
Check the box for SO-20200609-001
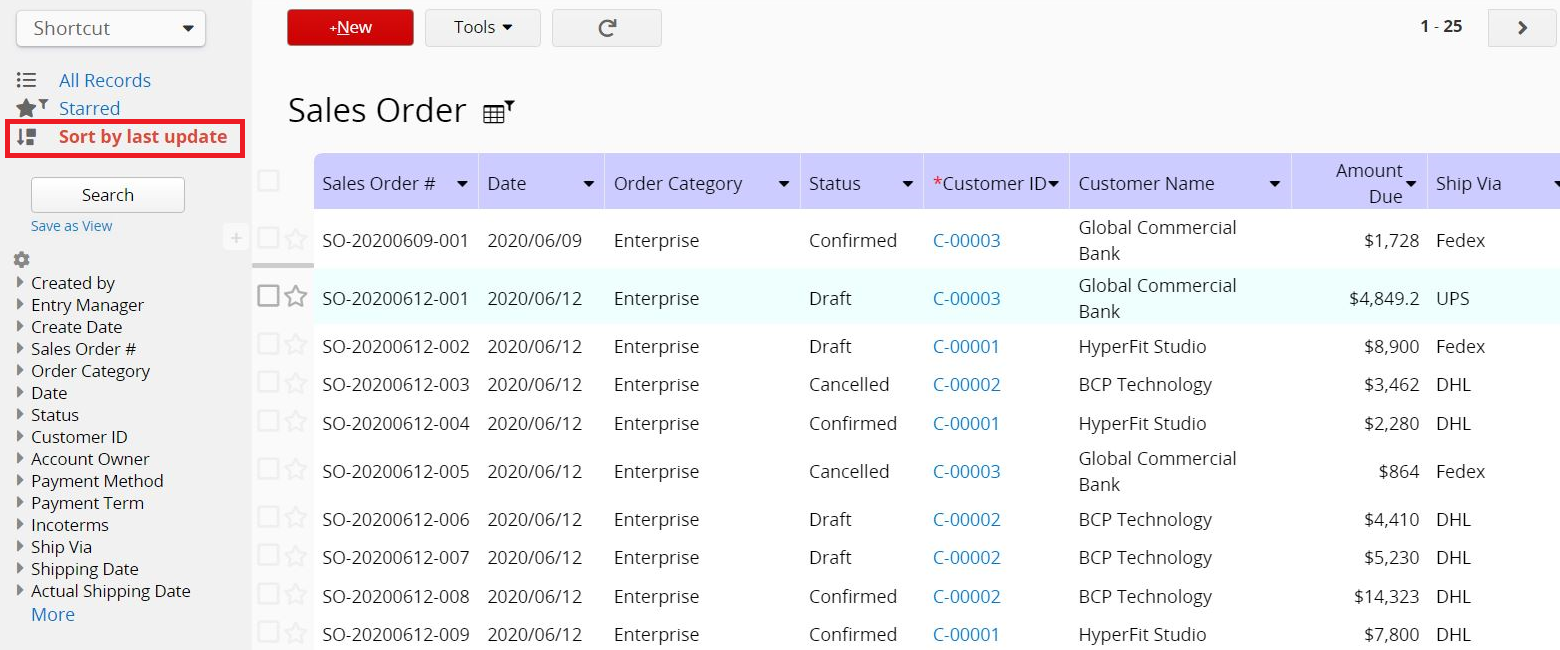(268, 238)
